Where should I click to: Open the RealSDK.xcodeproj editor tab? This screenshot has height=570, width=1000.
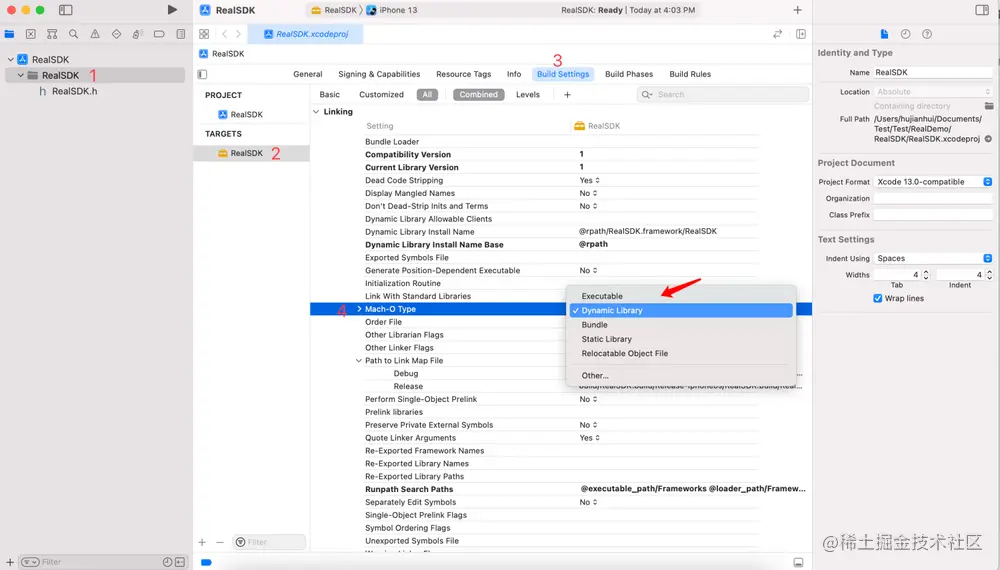(x=305, y=34)
